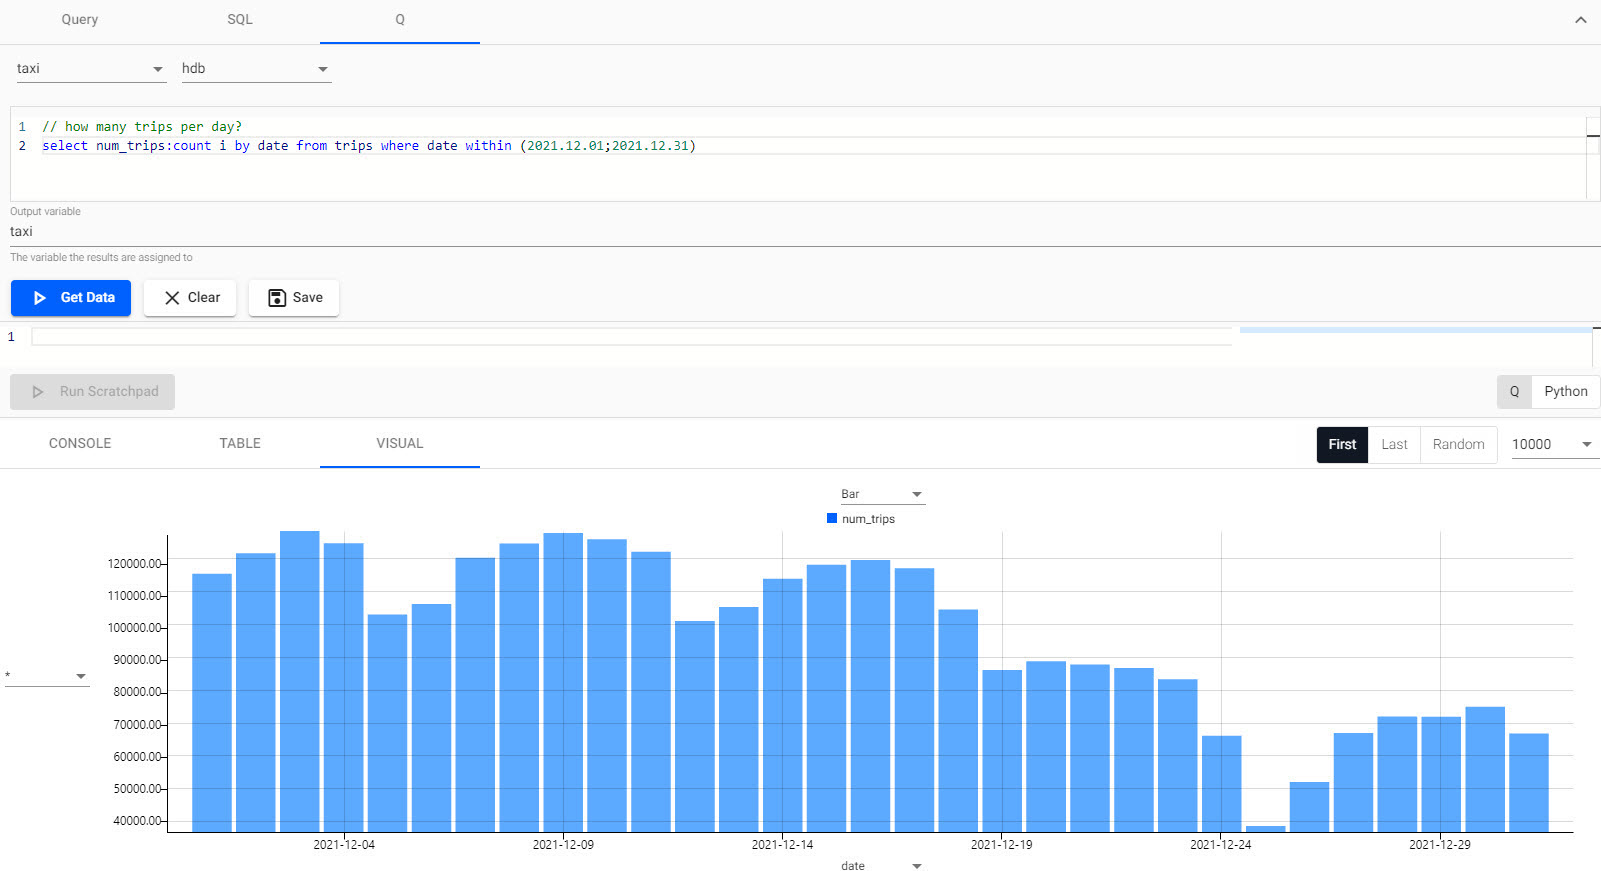Select Last row sampling option
Screen dimensions: 1601x871
tap(1394, 445)
